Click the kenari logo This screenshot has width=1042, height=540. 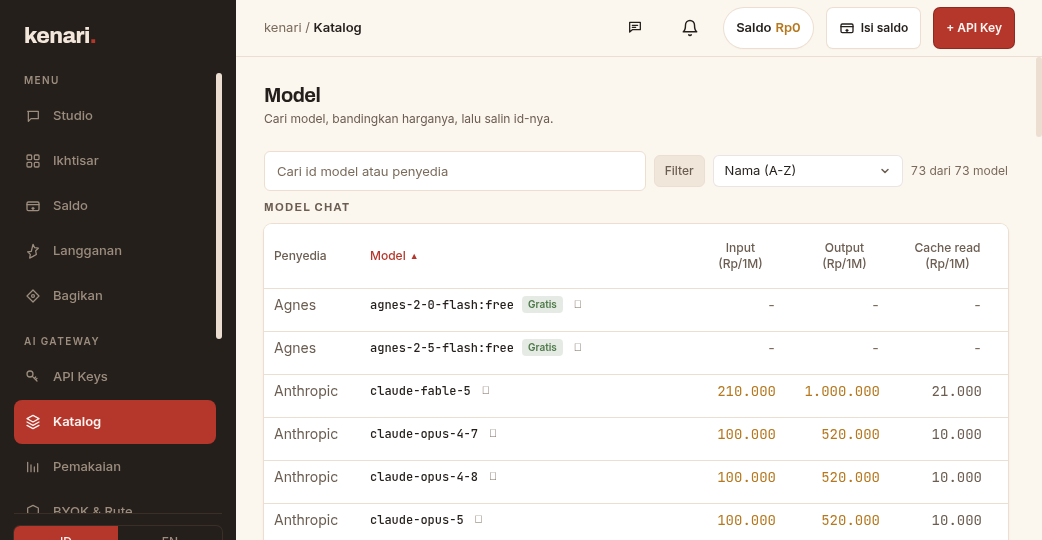[60, 35]
